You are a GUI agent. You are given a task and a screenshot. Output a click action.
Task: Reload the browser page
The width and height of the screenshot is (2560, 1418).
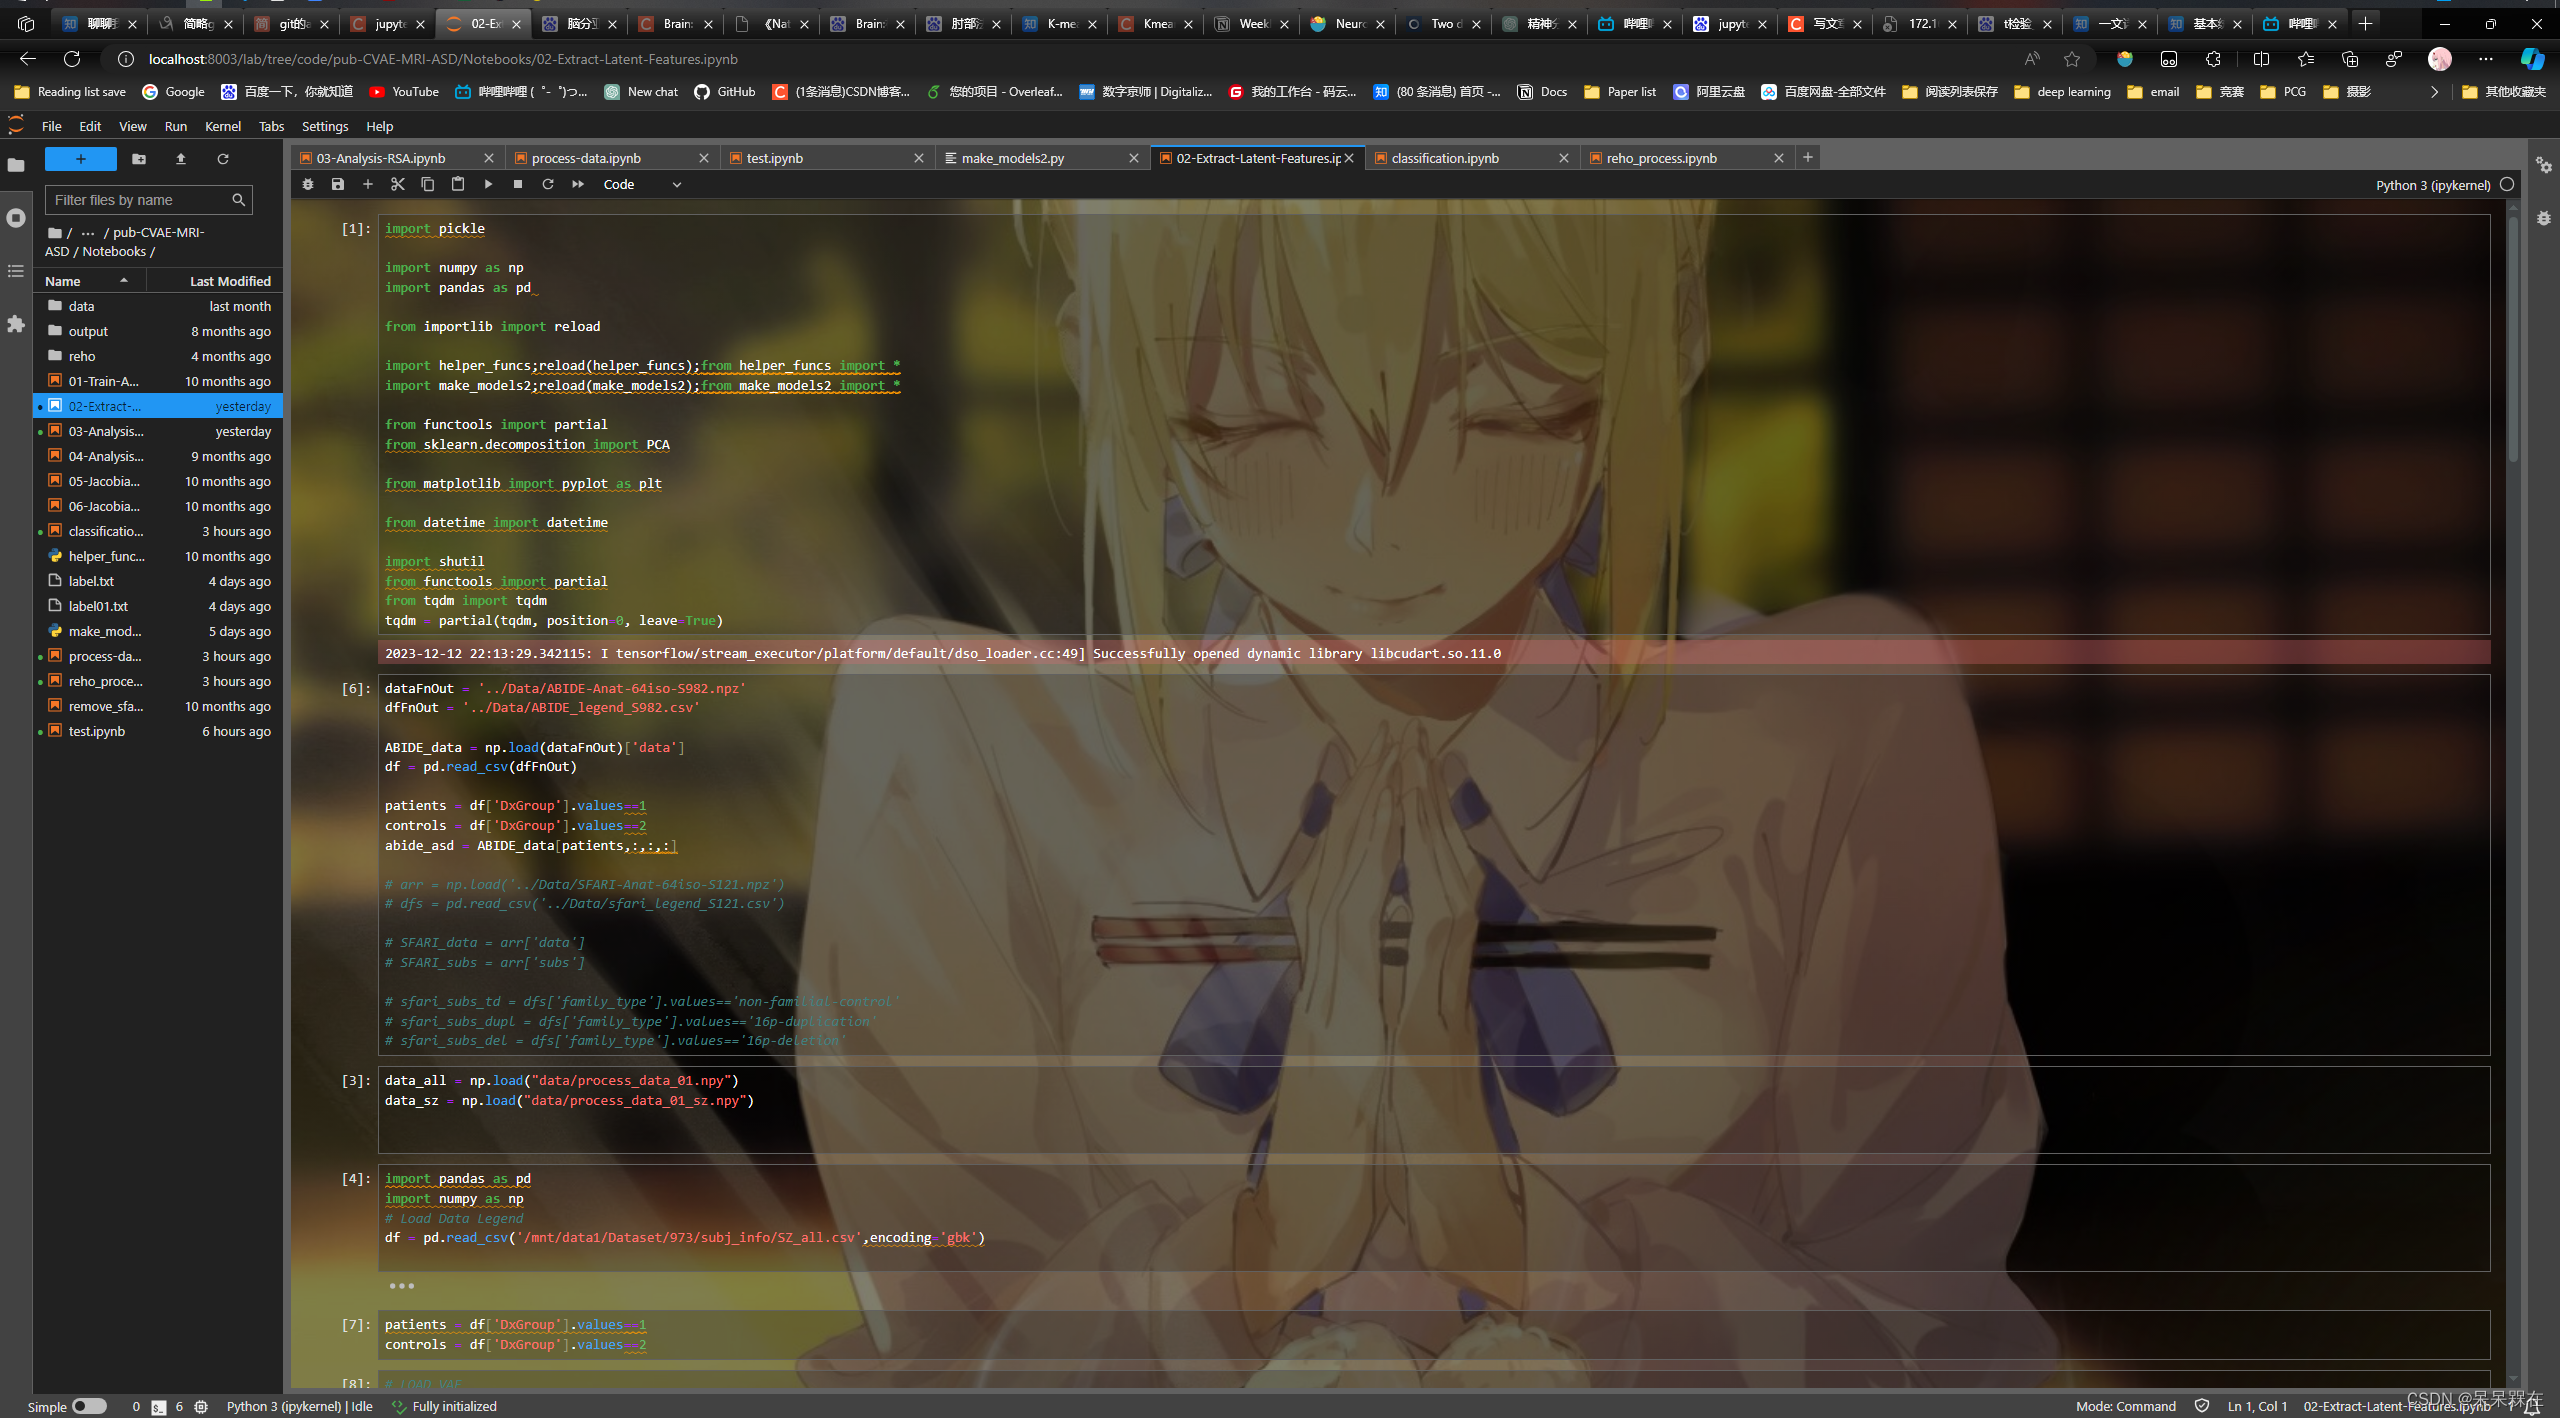[x=72, y=59]
